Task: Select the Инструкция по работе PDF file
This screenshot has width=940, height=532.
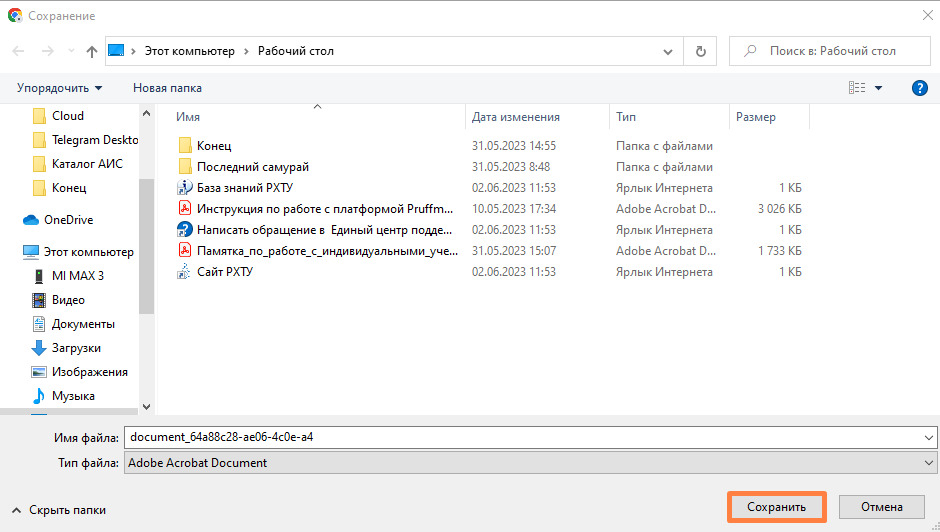Action: click(x=324, y=209)
